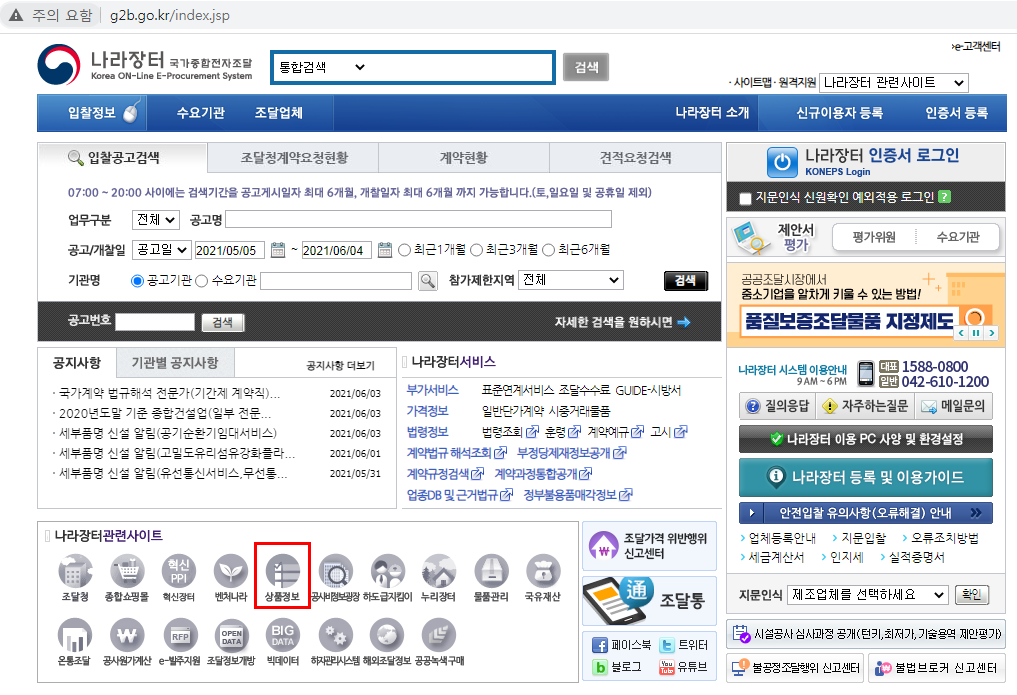Open the 온통조달 chart icon
The height and width of the screenshot is (695, 1017).
coord(75,635)
